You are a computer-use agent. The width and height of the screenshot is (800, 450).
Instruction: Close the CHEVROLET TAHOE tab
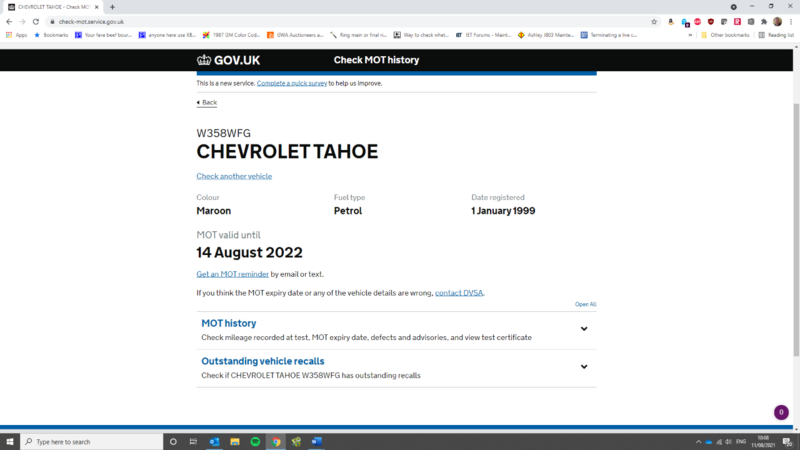pos(96,7)
